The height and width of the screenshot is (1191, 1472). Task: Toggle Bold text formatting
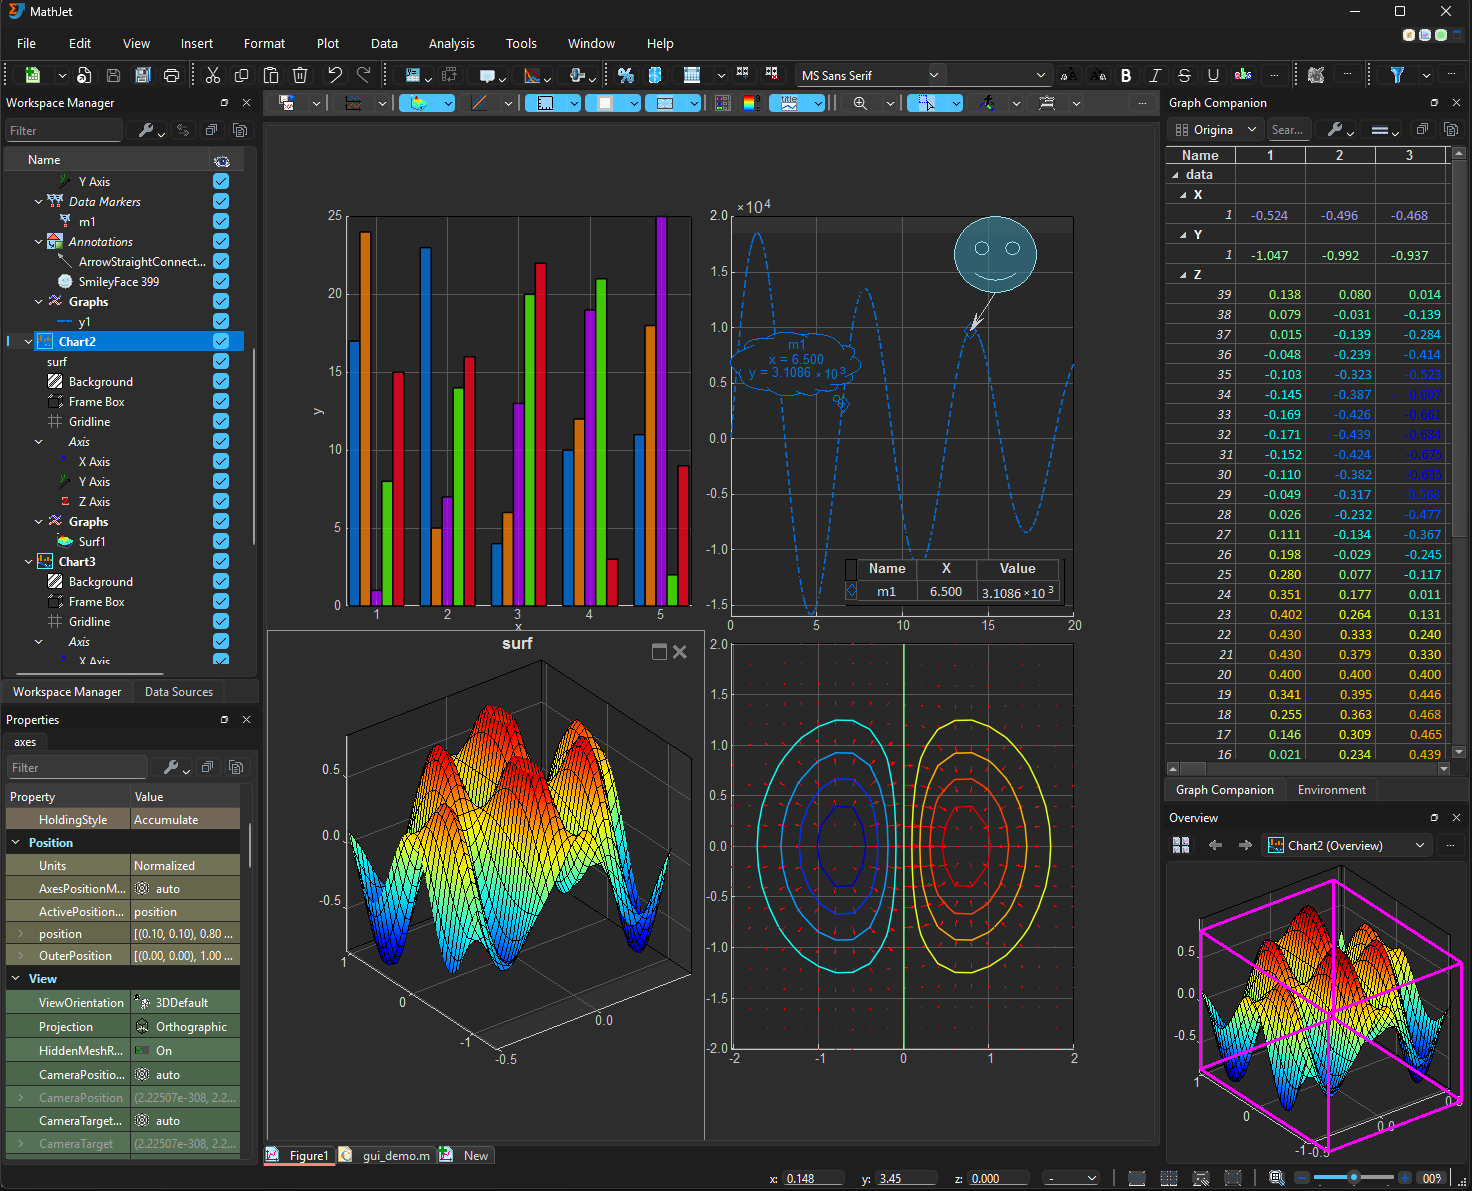pyautogui.click(x=1126, y=75)
